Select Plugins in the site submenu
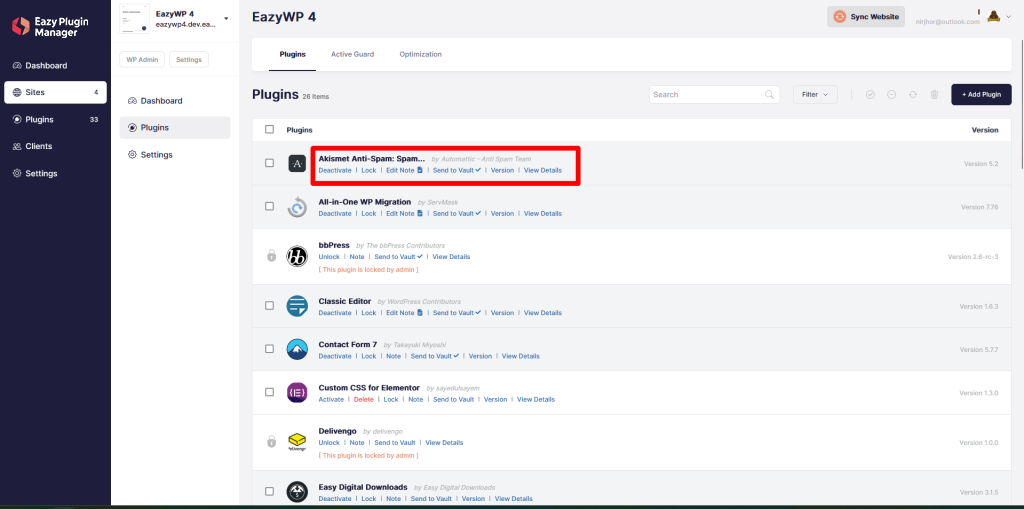1024x509 pixels. 175,127
